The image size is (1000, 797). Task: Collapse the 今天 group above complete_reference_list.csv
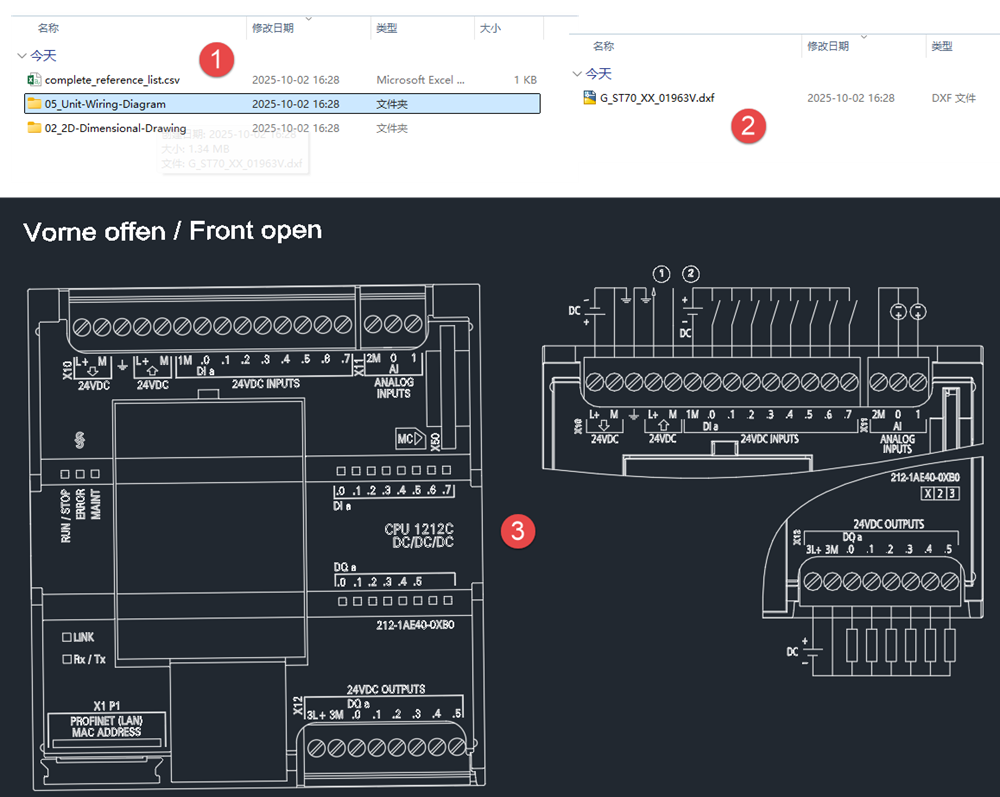[x=22, y=56]
